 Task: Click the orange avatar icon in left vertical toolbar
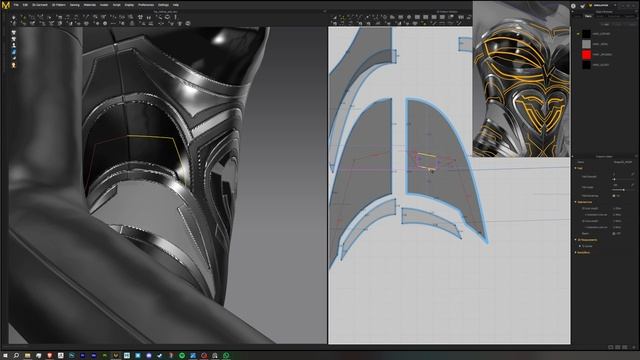pyautogui.click(x=13, y=65)
